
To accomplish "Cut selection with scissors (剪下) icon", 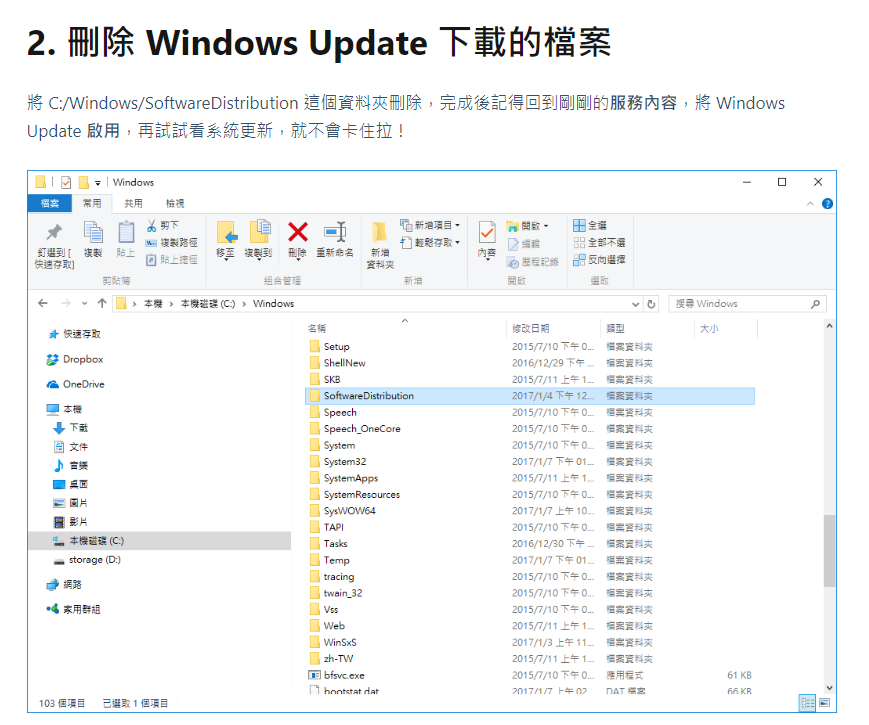I will (162, 226).
